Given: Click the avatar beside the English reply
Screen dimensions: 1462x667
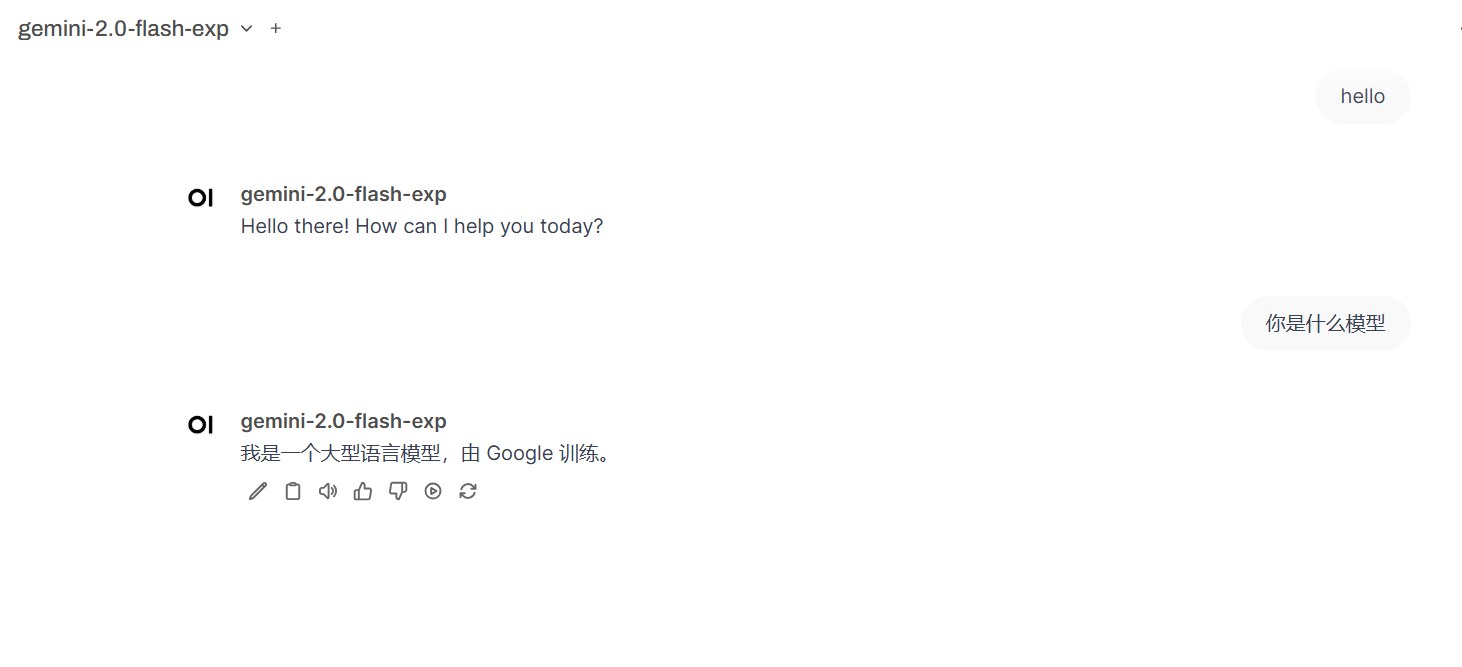Looking at the screenshot, I should (x=201, y=198).
